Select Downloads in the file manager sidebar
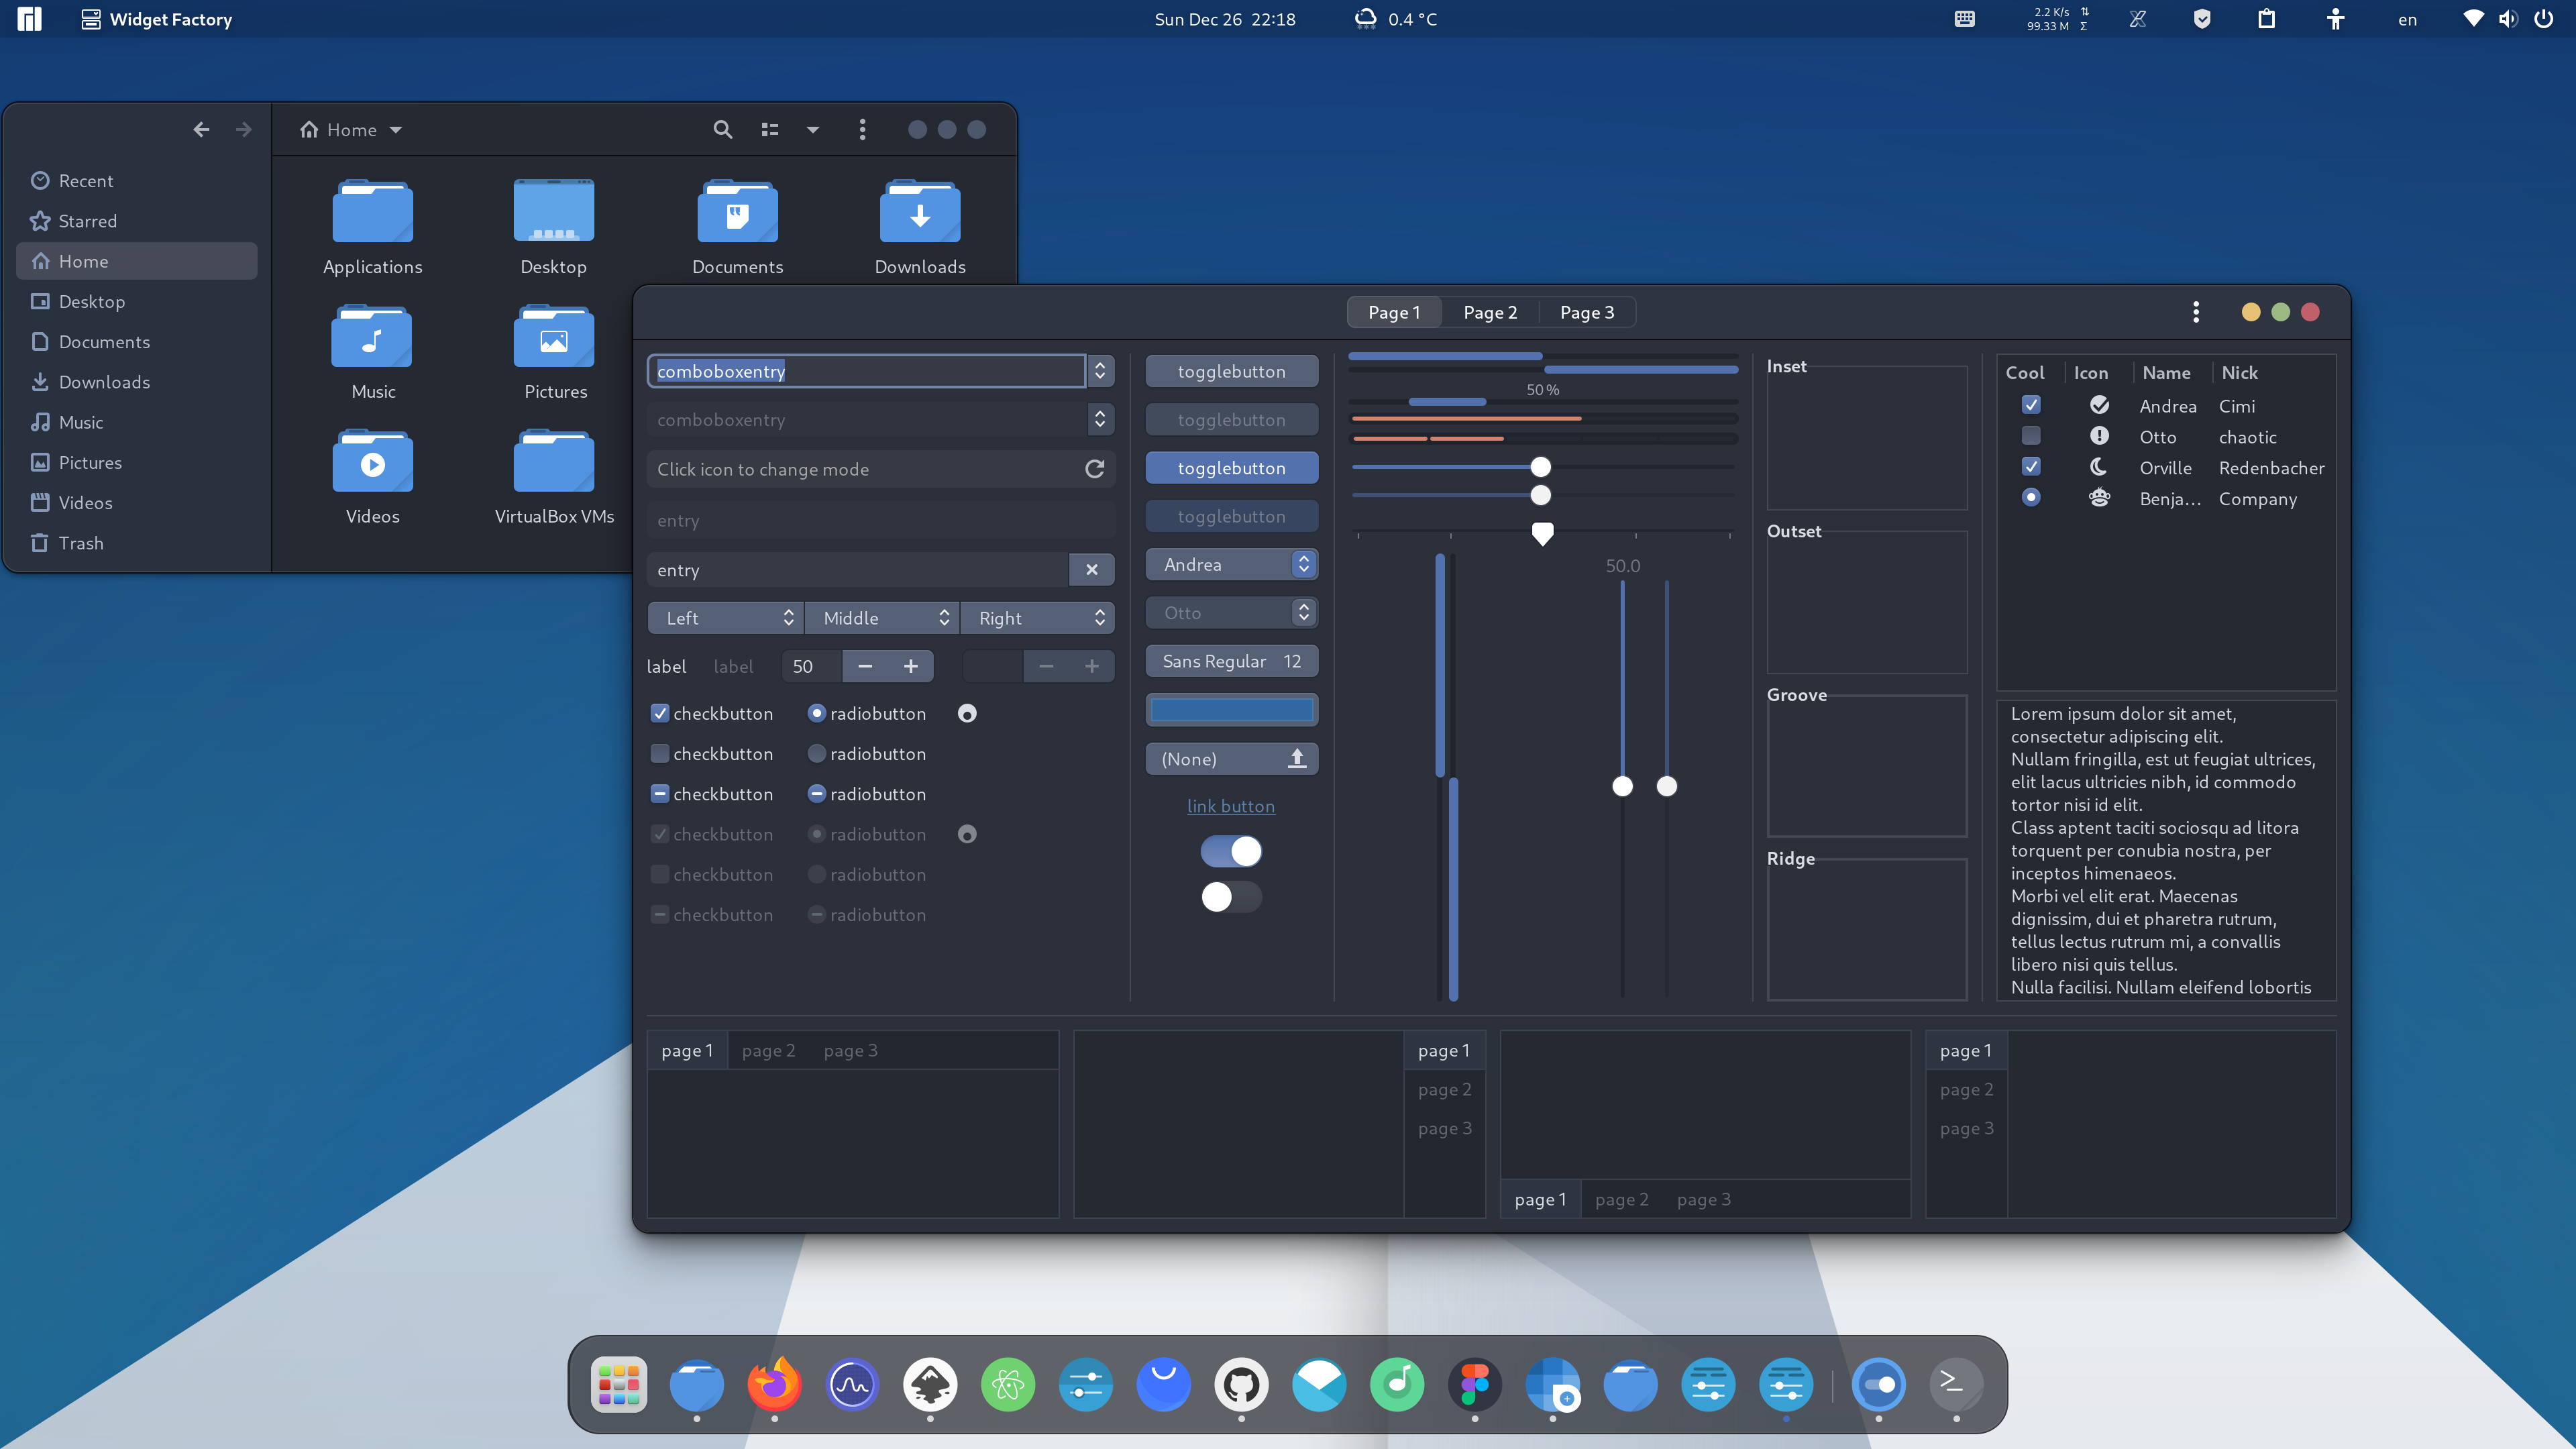Viewport: 2576px width, 1449px height. pyautogui.click(x=104, y=381)
